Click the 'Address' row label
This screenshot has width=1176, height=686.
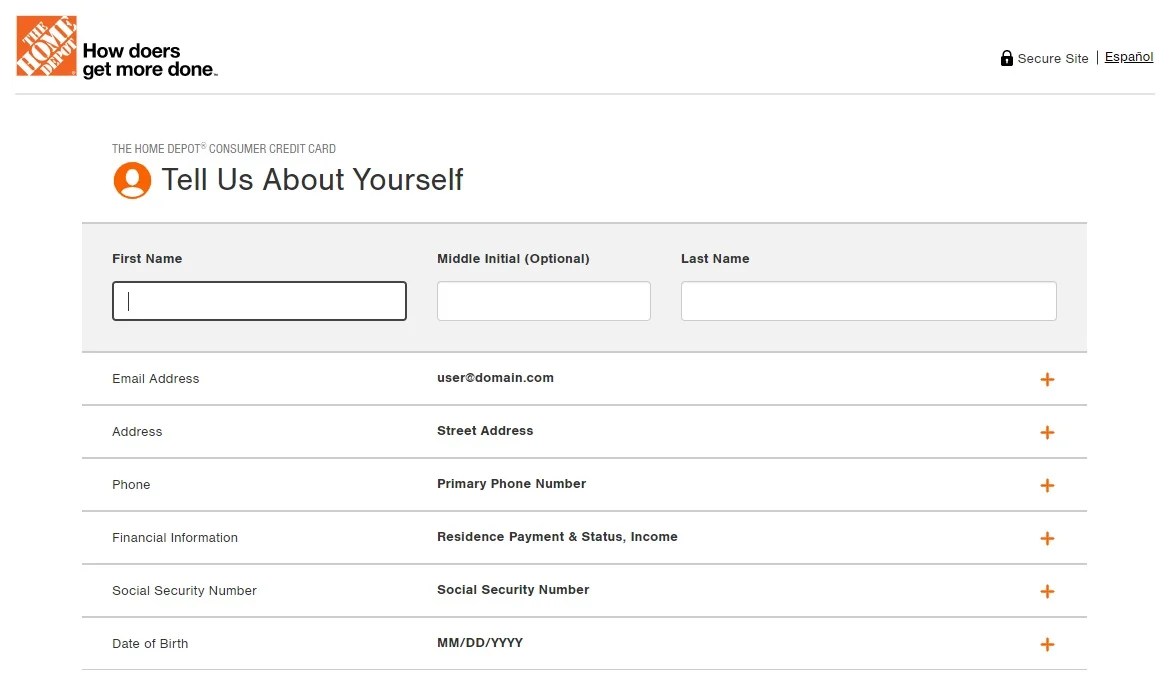click(137, 432)
